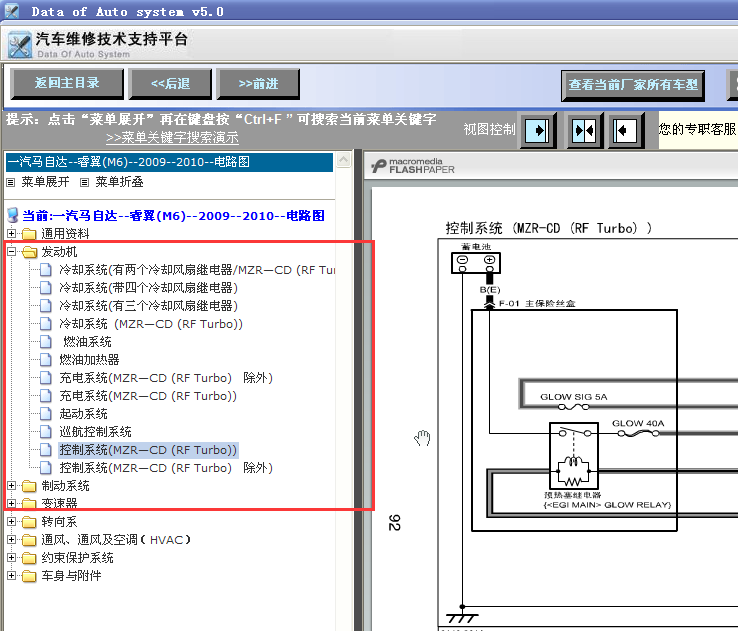Viewport: 738px width, 631px height.
Task: Open 控制系统(MZR-CD (RF Turbo) 除外) document
Action: (x=166, y=468)
